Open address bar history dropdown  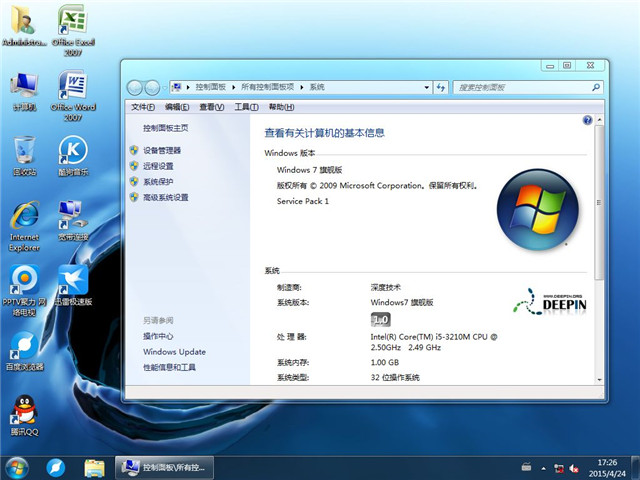[427, 87]
